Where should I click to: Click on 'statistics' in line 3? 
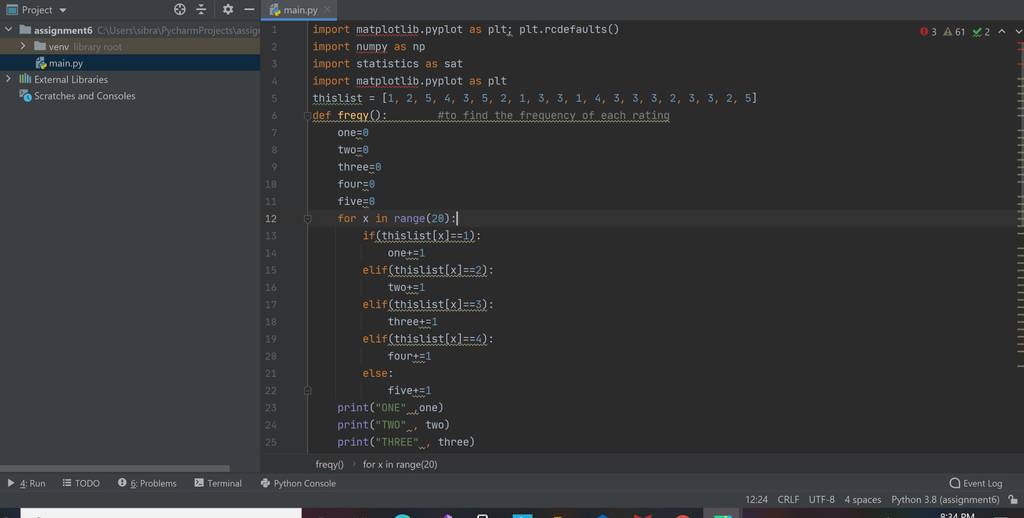coord(387,64)
